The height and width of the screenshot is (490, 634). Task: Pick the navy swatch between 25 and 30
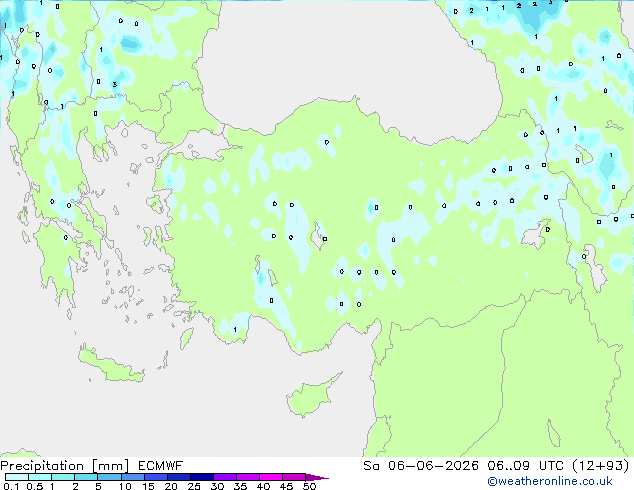pyautogui.click(x=202, y=477)
